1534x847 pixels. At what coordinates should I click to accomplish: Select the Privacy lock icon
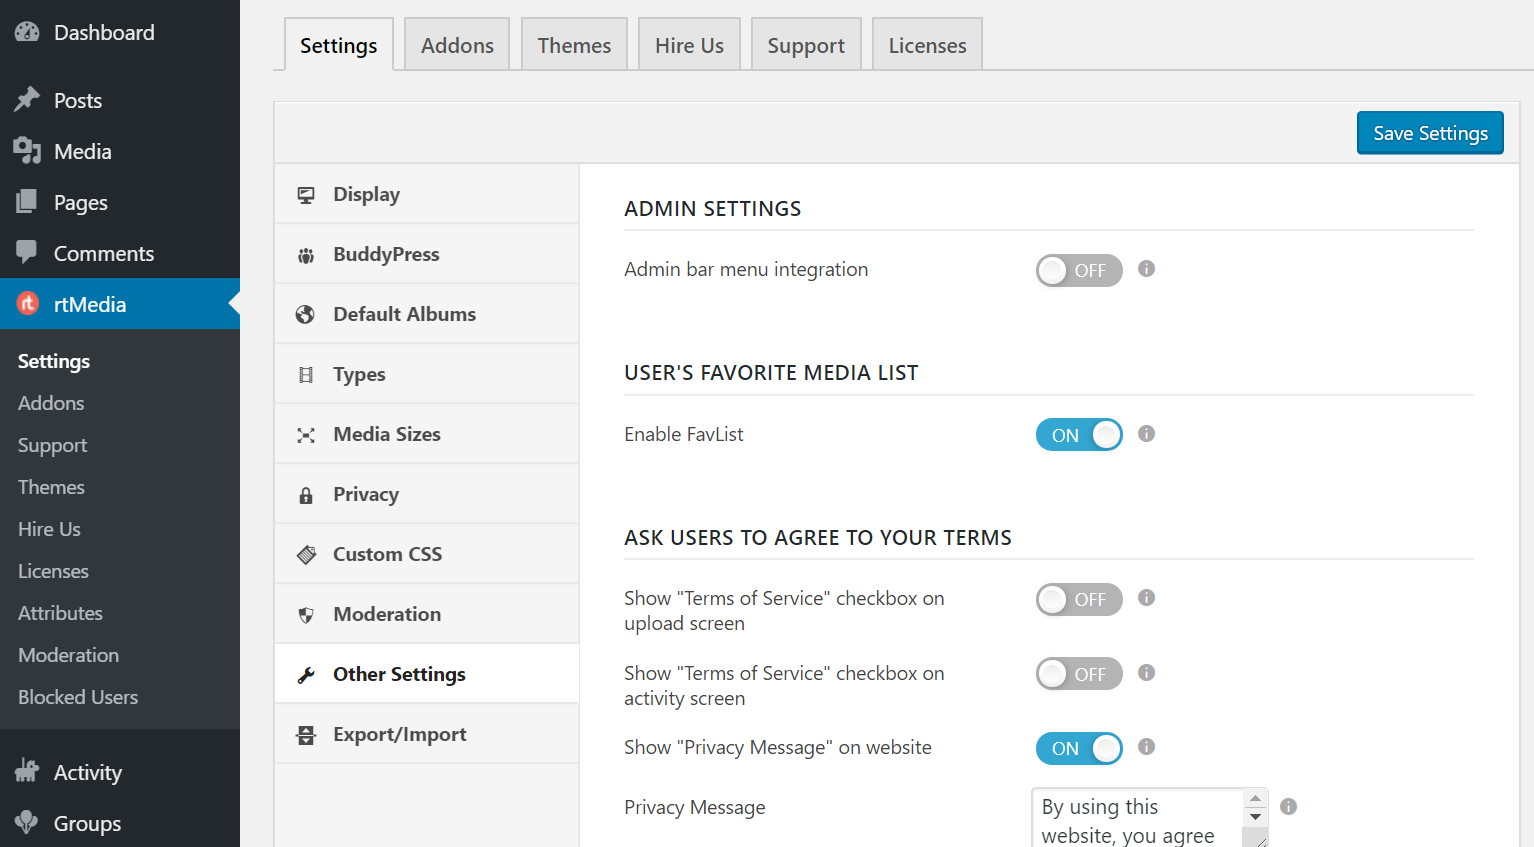tap(307, 493)
